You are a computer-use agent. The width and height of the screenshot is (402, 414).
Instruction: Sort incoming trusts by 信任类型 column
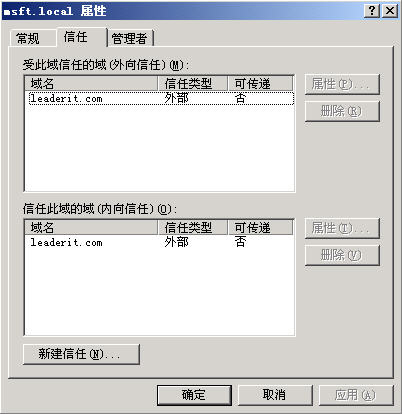193,227
